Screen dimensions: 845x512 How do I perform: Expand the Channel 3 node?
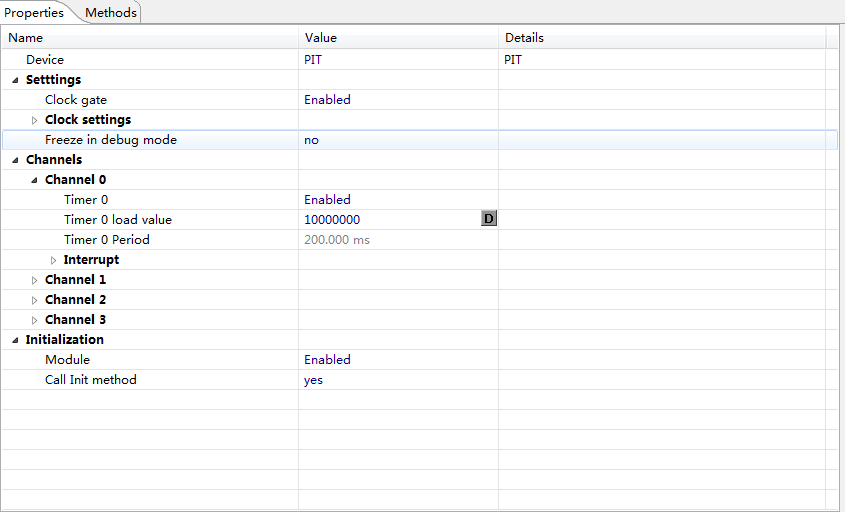pos(34,320)
